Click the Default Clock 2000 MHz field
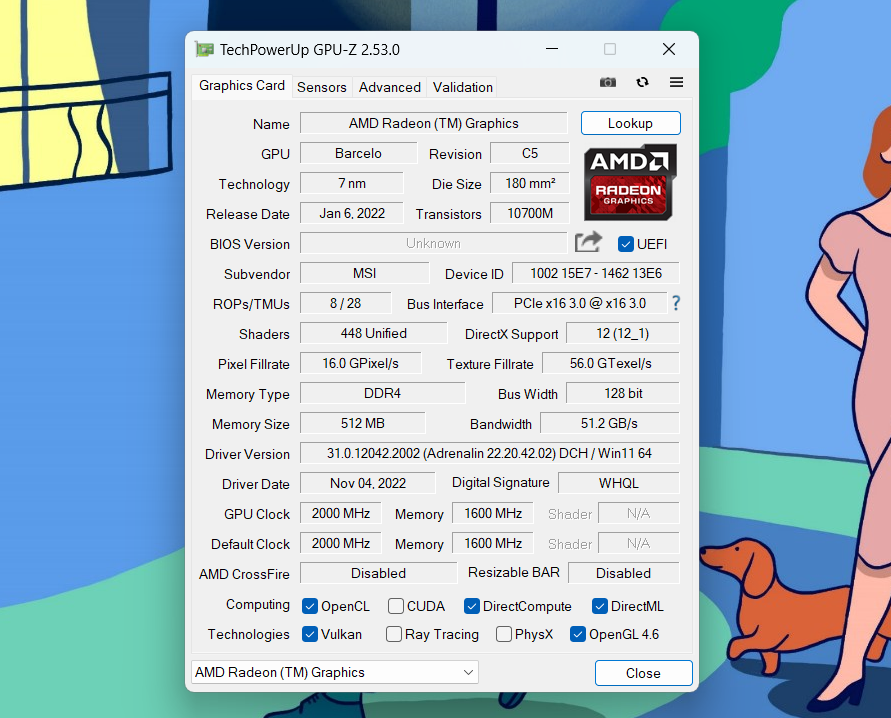Image resolution: width=891 pixels, height=718 pixels. [x=340, y=544]
